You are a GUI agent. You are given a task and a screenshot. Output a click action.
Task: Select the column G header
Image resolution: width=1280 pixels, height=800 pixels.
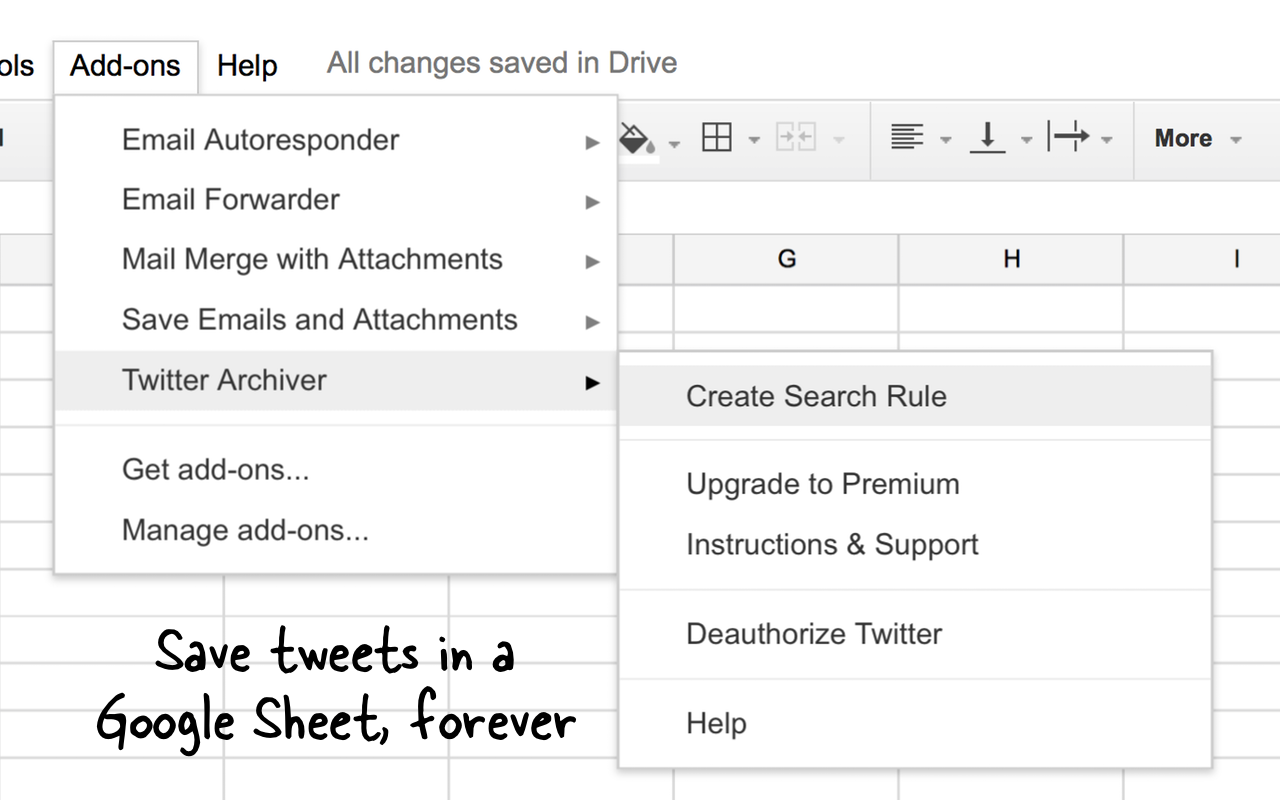(x=786, y=259)
